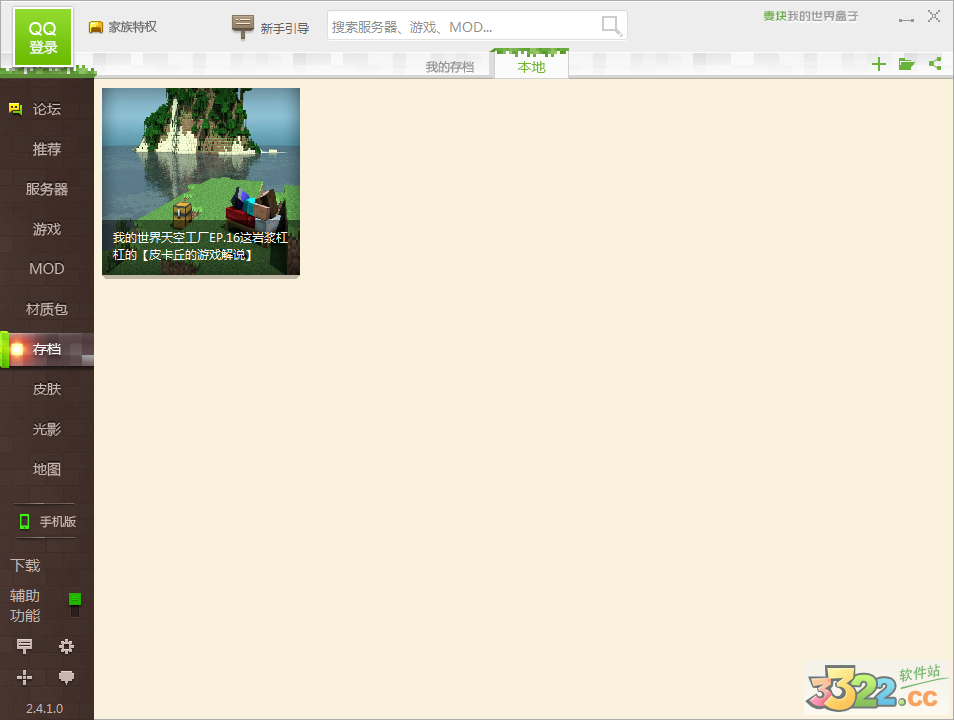Close the 我的世界盒子 window
Viewport: 954px width, 720px height.
pyautogui.click(x=934, y=16)
